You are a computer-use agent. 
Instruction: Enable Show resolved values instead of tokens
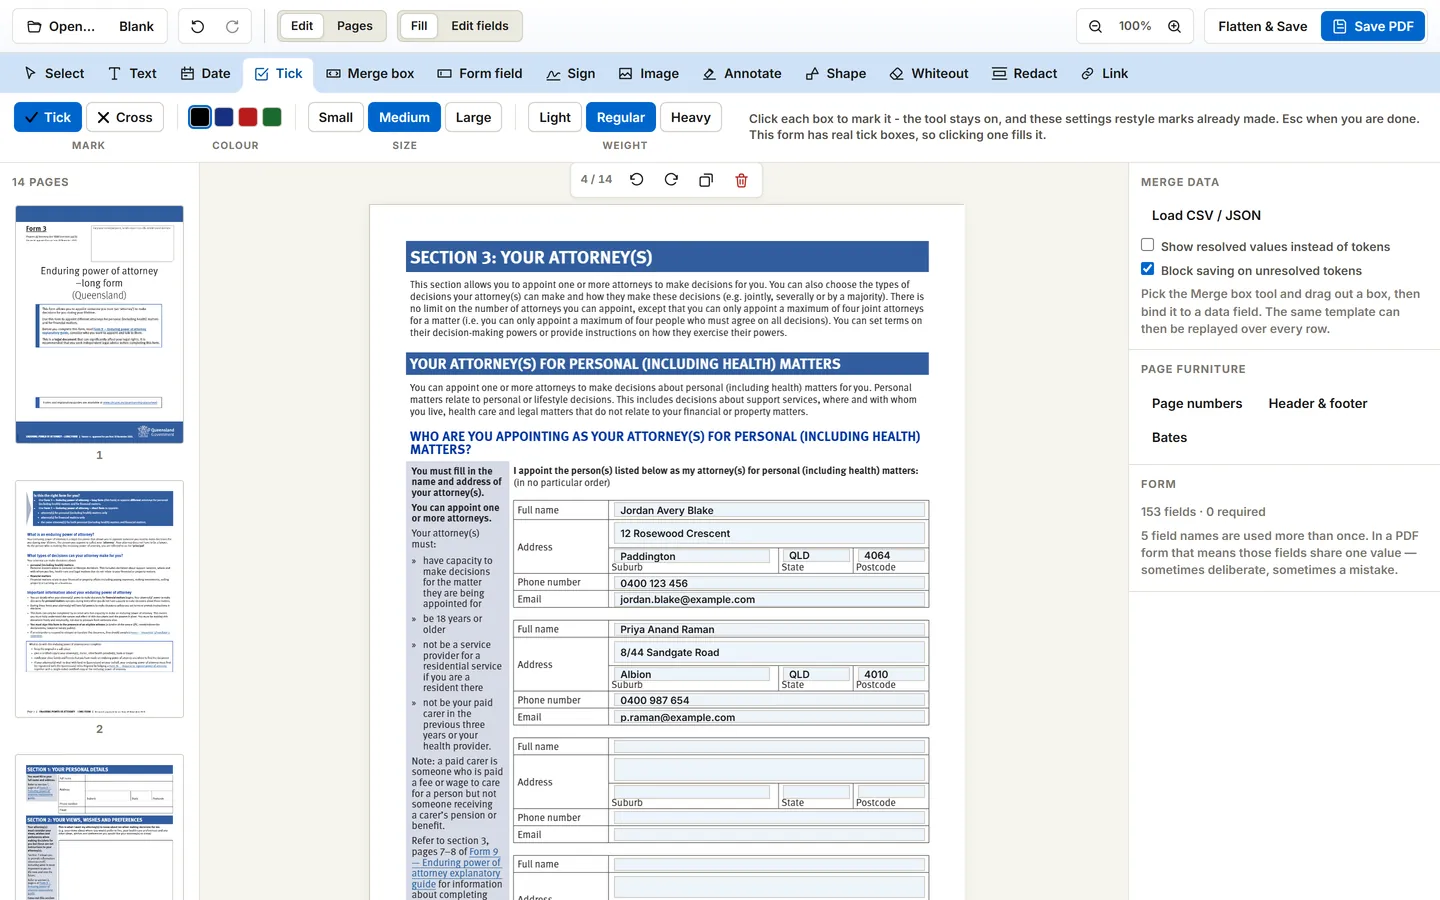pyautogui.click(x=1148, y=245)
